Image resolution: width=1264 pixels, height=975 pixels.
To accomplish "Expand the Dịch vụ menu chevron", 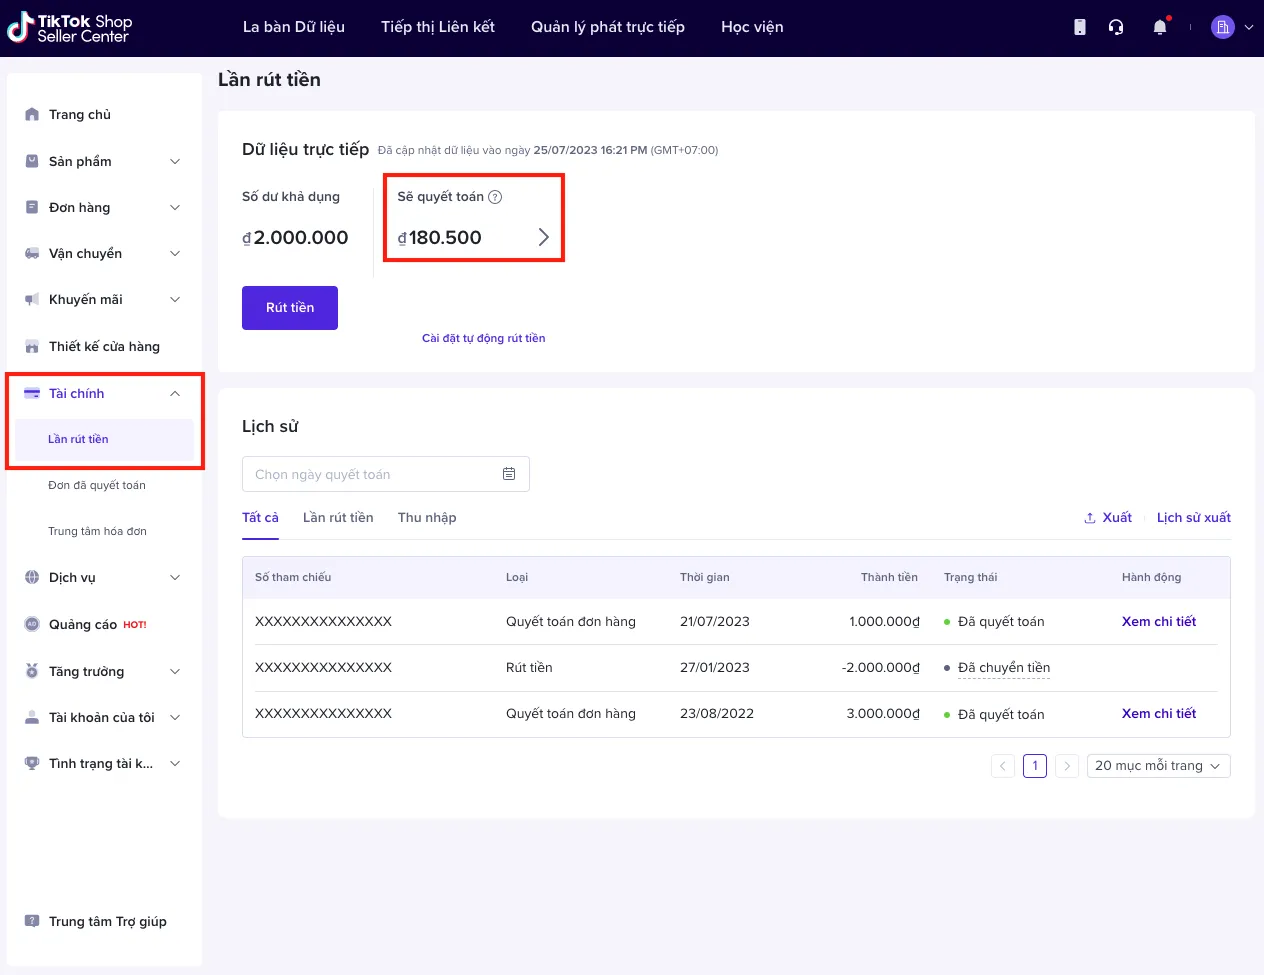I will click(x=175, y=577).
